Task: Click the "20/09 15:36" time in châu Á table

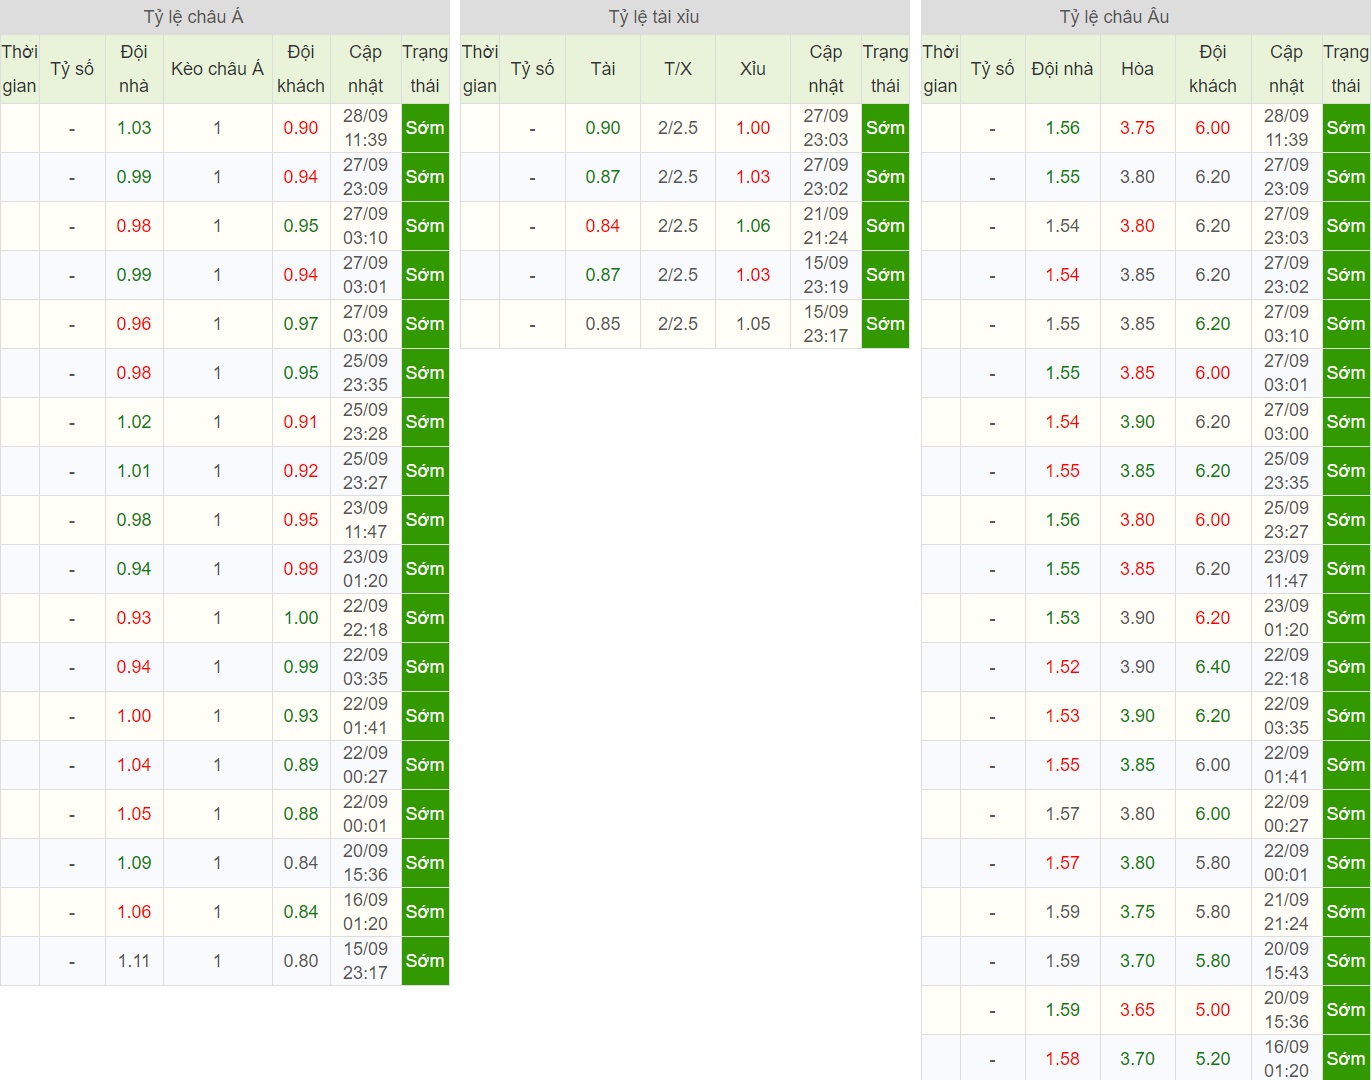Action: tap(365, 863)
